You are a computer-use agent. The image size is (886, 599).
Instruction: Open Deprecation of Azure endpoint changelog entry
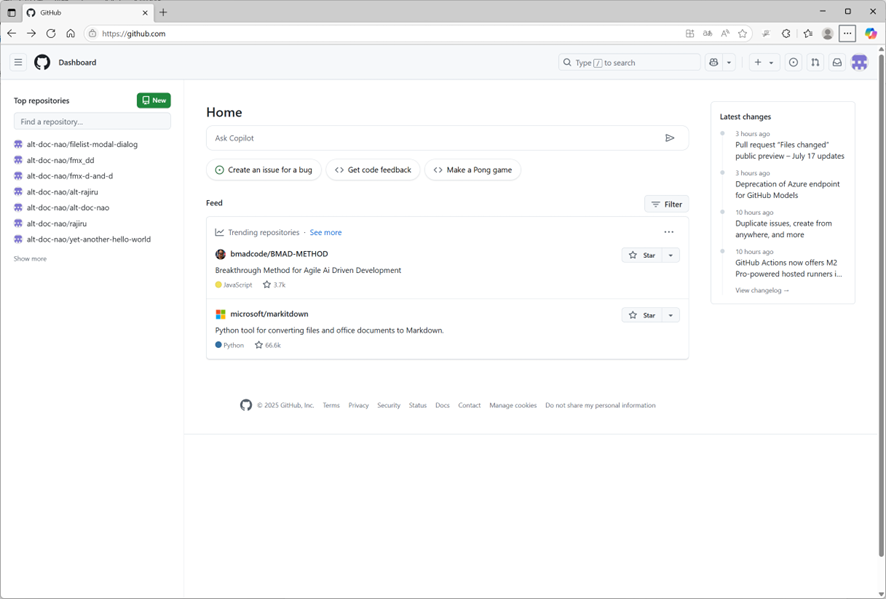tap(787, 189)
